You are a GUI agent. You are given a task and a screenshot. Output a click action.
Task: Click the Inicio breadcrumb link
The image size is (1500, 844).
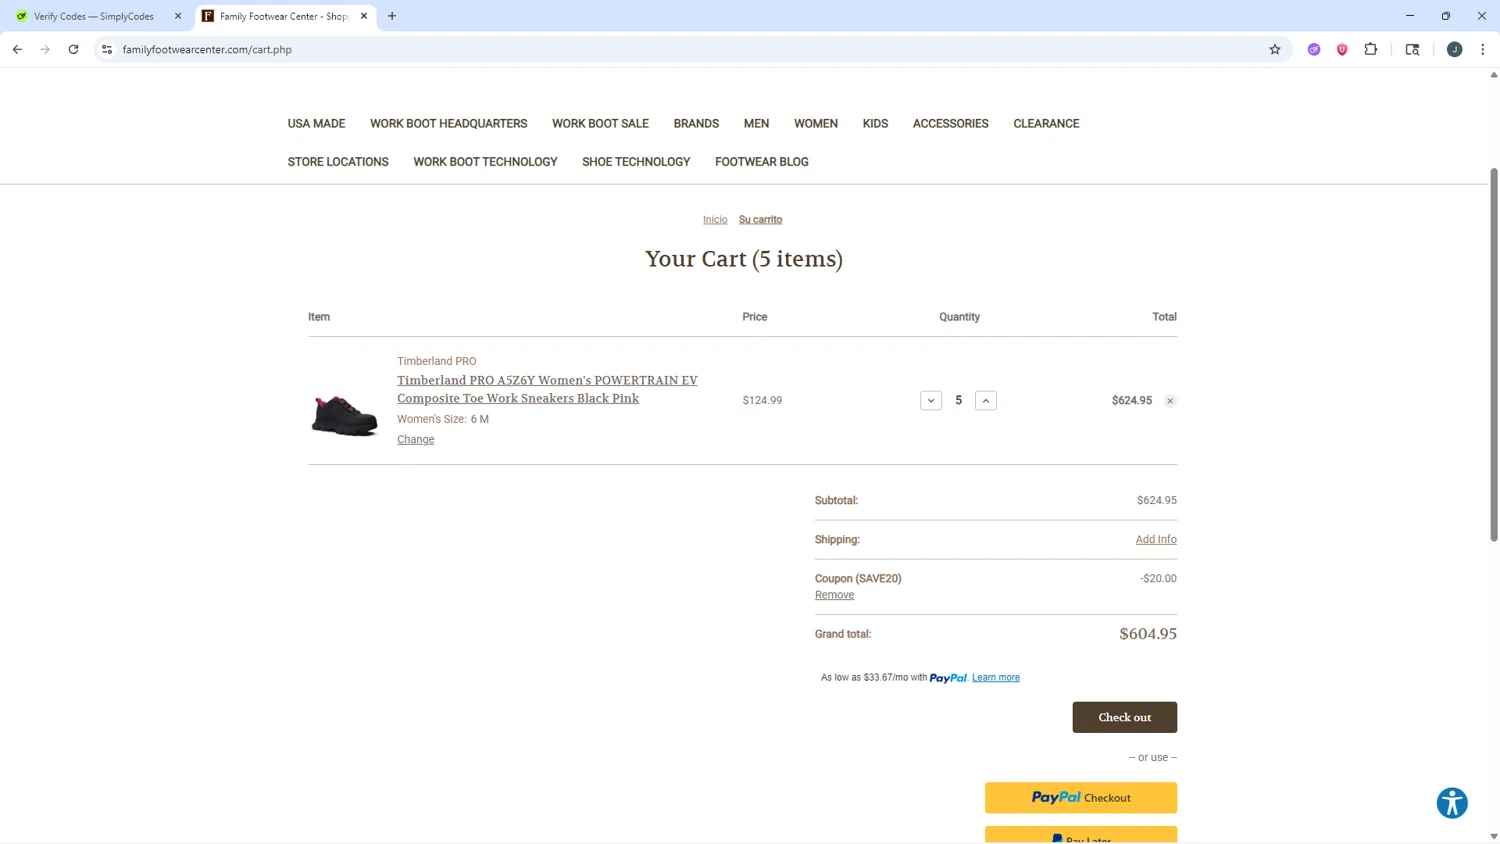pyautogui.click(x=715, y=220)
